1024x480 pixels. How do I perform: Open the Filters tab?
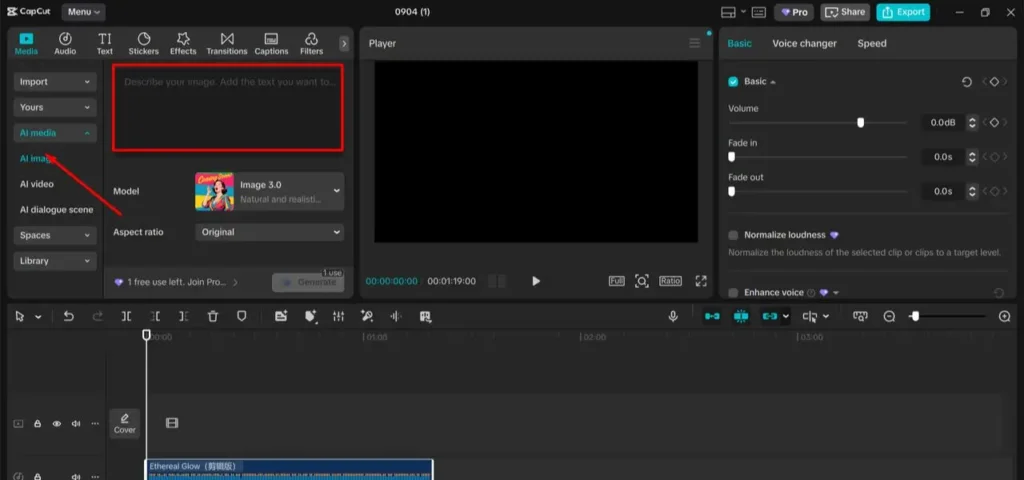312,44
